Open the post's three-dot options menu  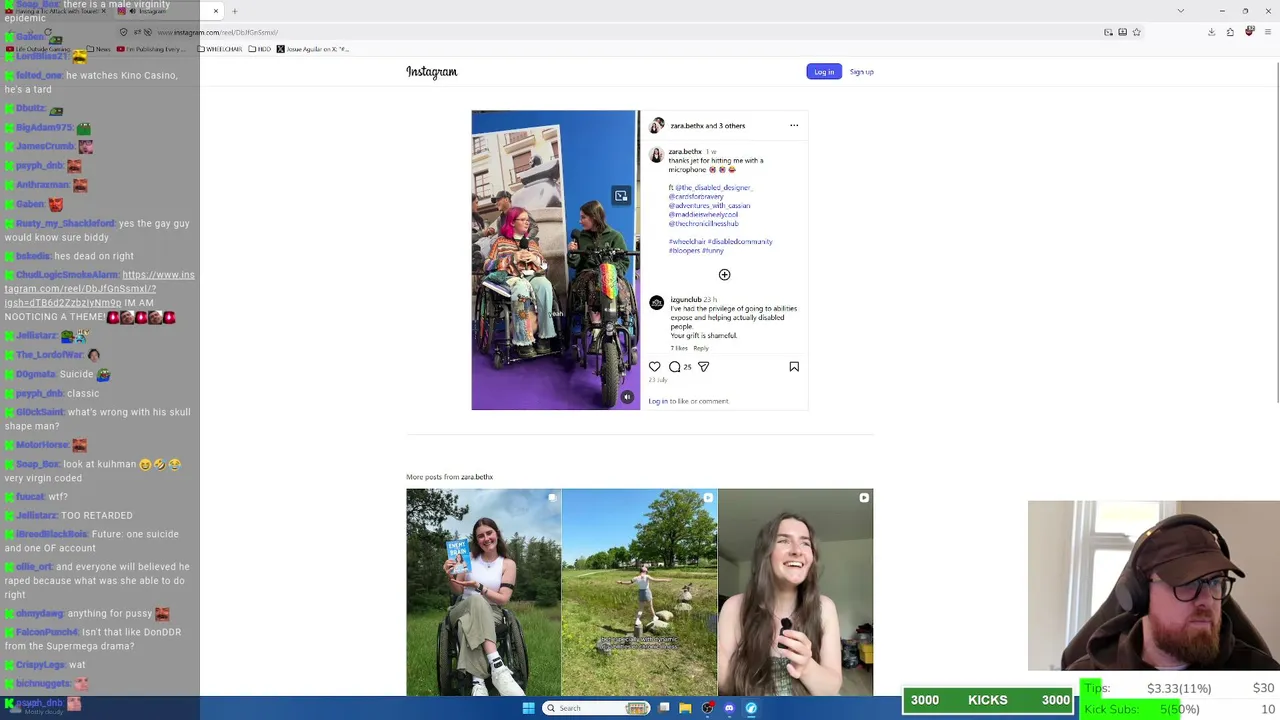[794, 126]
